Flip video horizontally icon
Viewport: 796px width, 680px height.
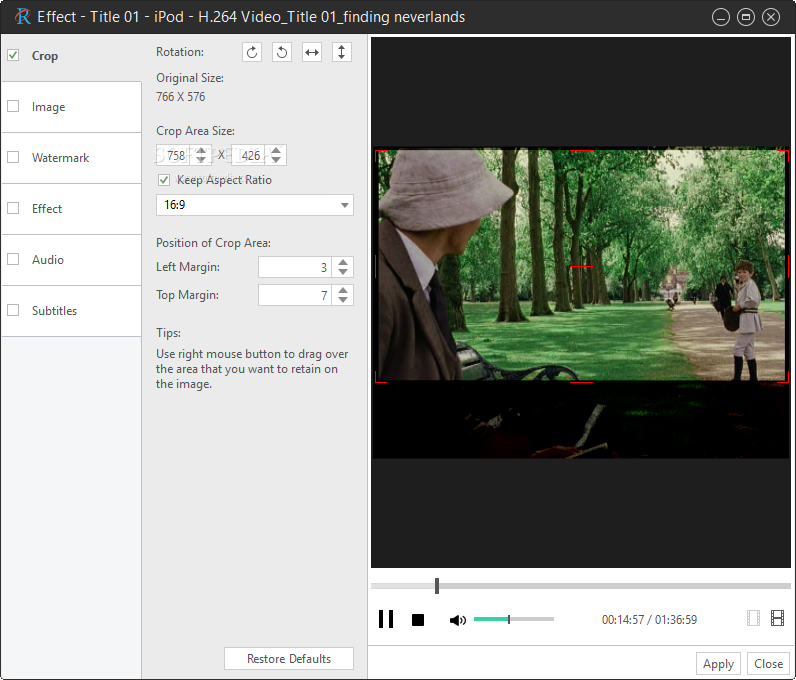click(x=312, y=52)
